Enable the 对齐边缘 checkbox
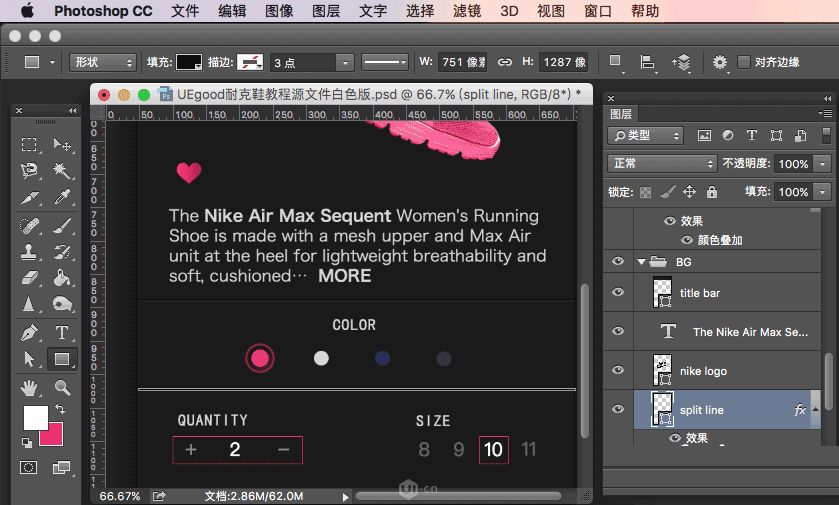The height and width of the screenshot is (505, 839). tap(744, 62)
